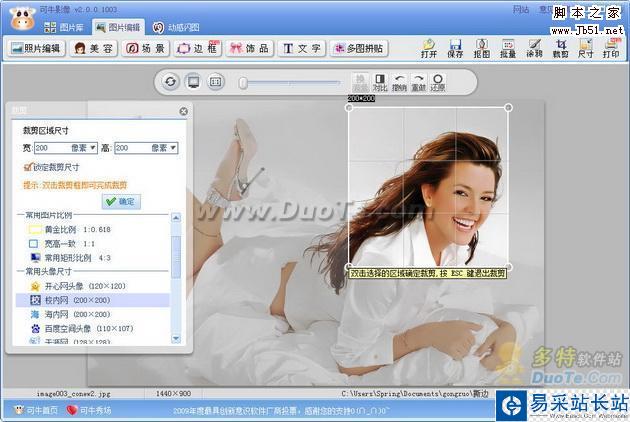
Task: Open 多图拼贴 collage menu
Action: pyautogui.click(x=359, y=48)
